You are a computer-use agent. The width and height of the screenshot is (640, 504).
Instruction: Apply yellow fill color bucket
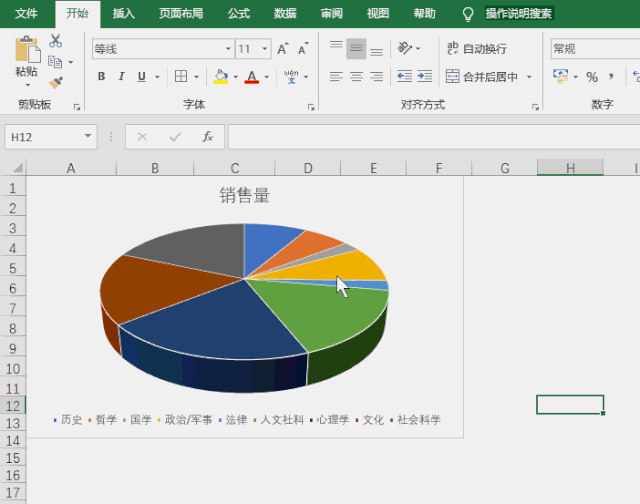[221, 76]
